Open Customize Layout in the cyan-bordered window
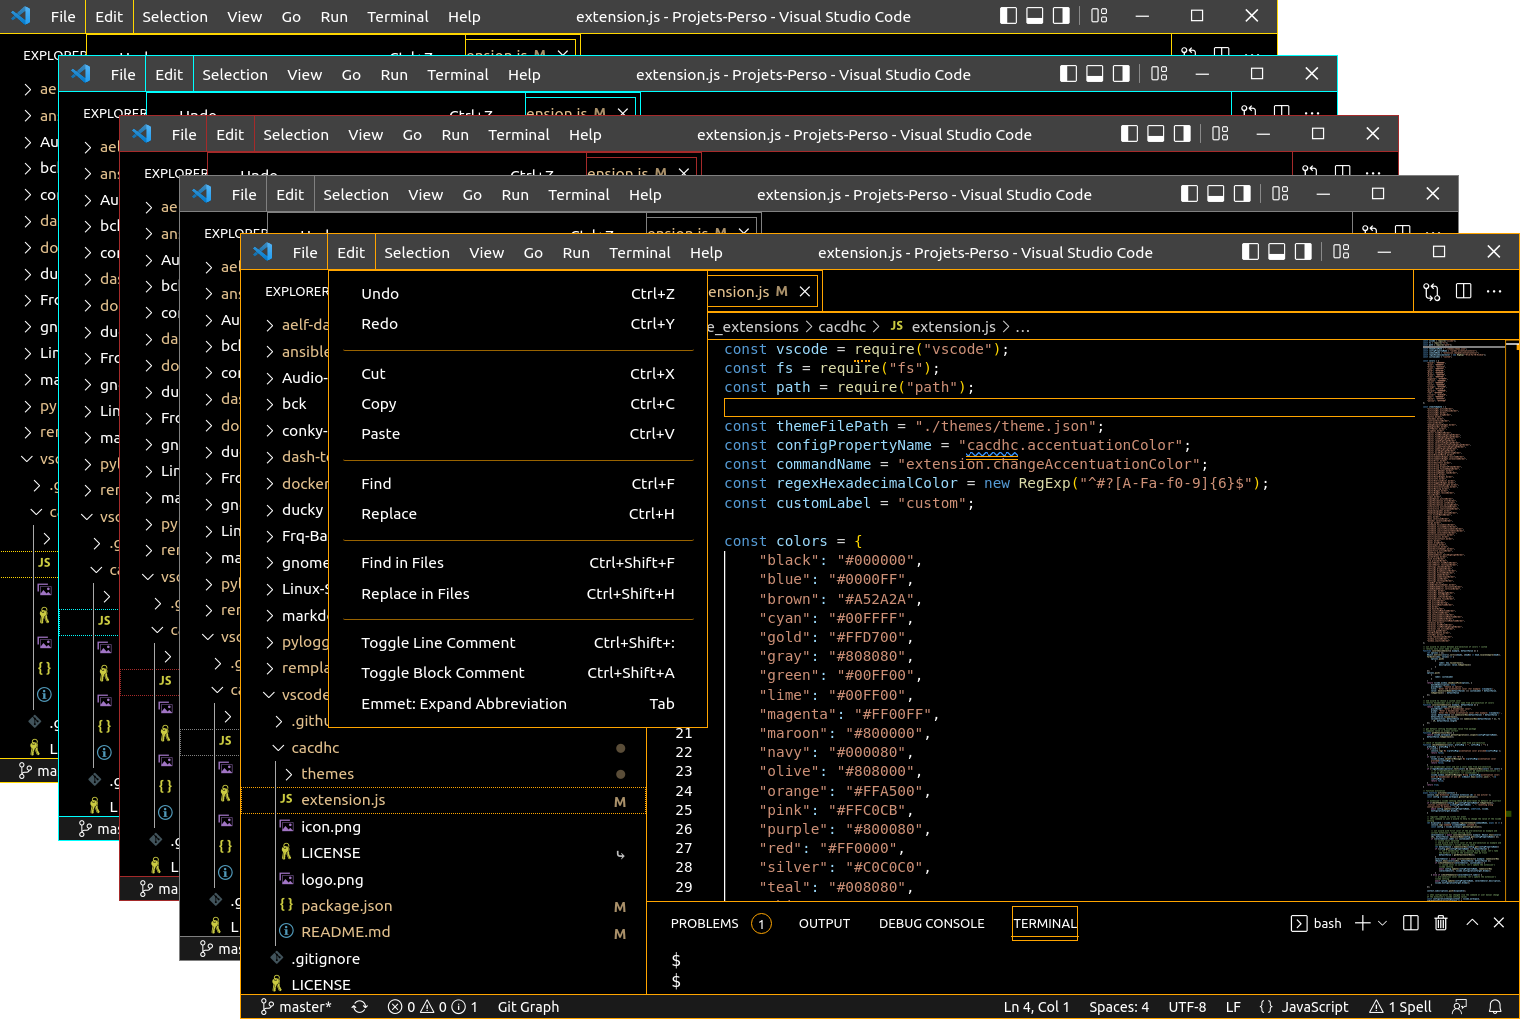Viewport: 1520px width, 1020px height. tap(1159, 74)
